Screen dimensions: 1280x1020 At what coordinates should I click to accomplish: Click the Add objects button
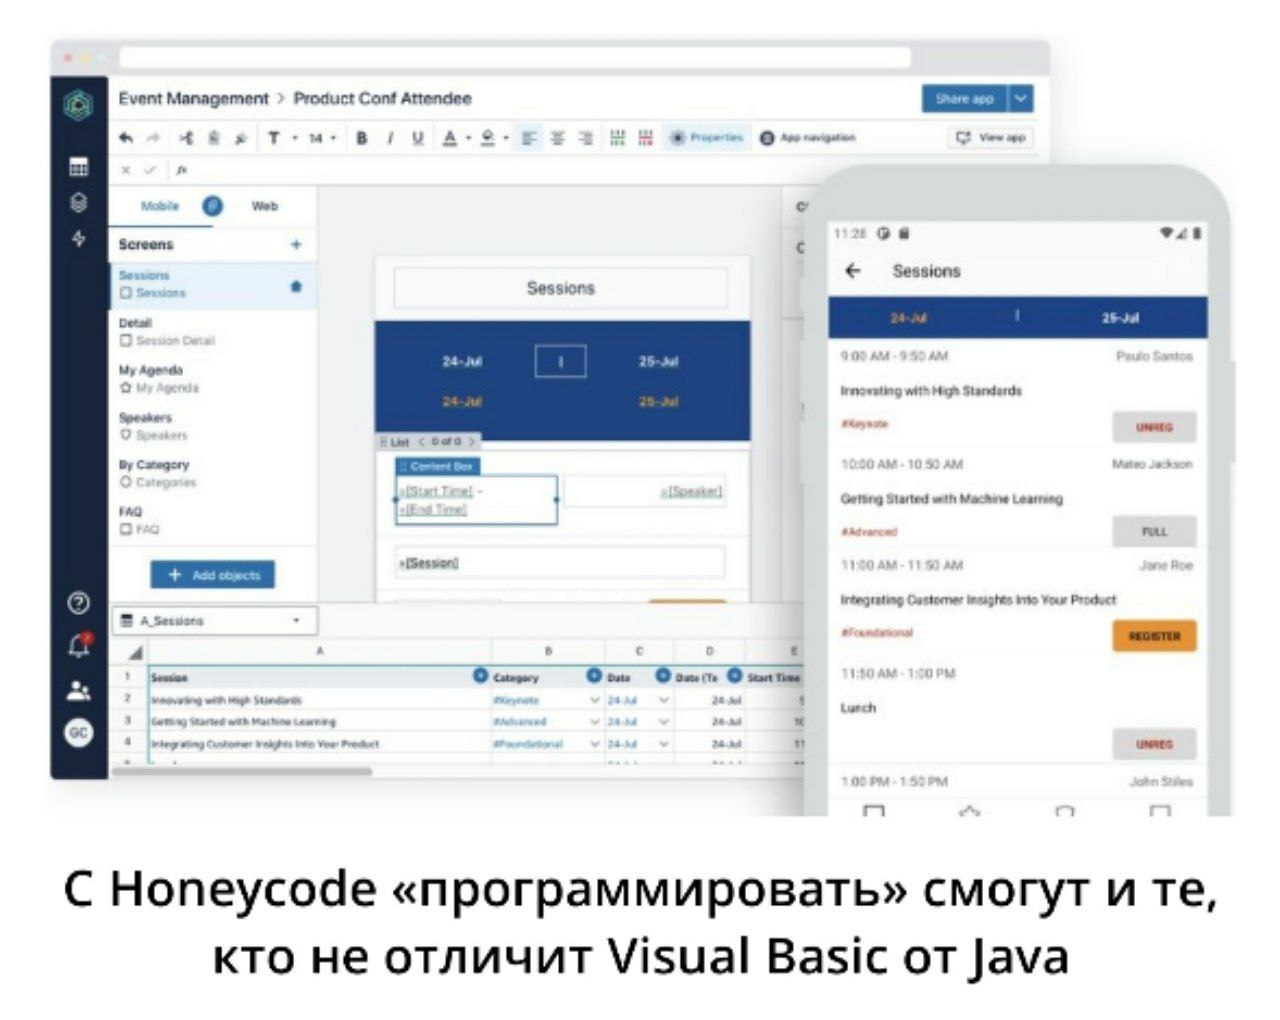(x=212, y=575)
